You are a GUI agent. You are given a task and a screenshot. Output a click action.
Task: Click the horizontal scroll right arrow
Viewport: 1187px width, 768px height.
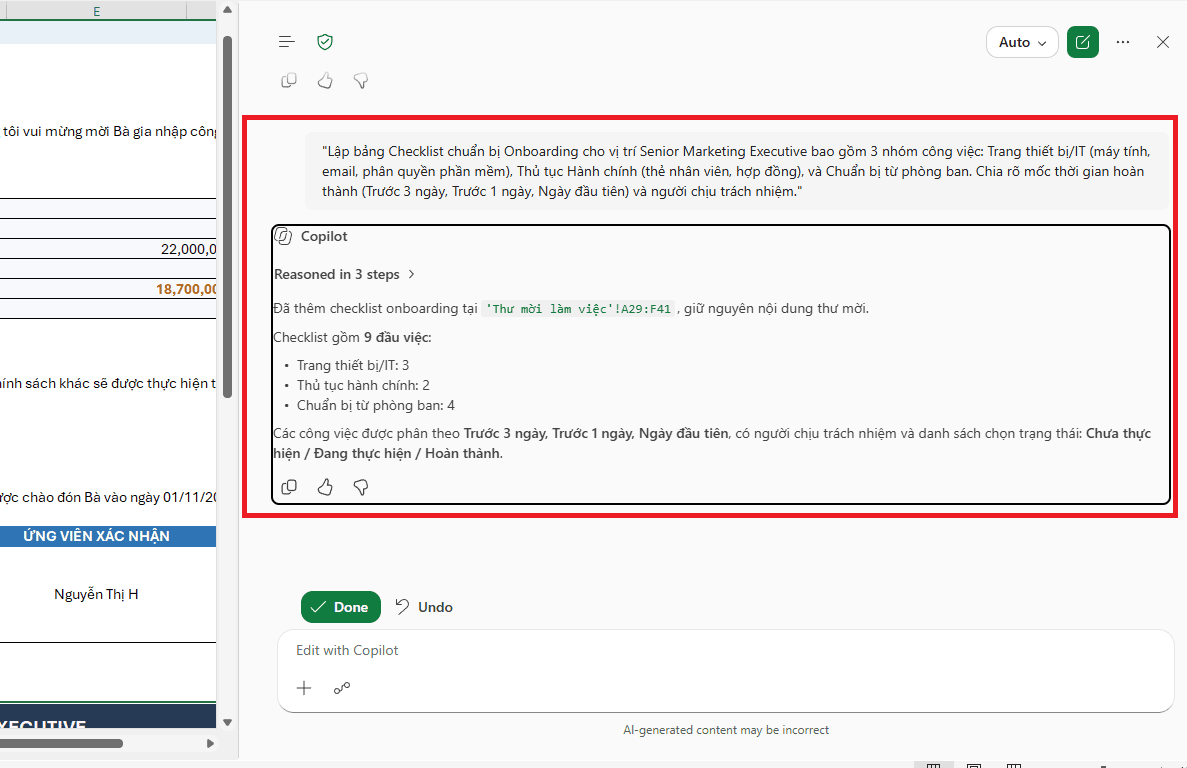pyautogui.click(x=210, y=744)
